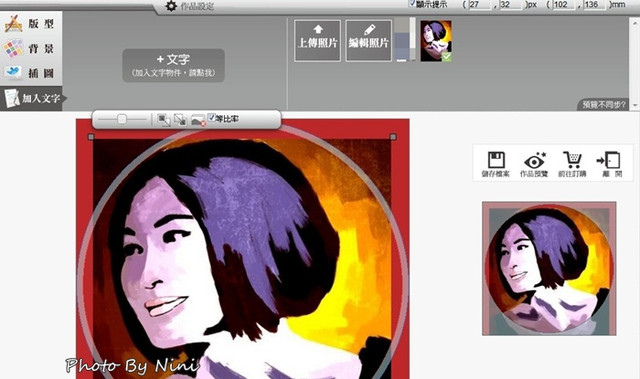Click 編輯照片 edit photo button

tap(369, 40)
